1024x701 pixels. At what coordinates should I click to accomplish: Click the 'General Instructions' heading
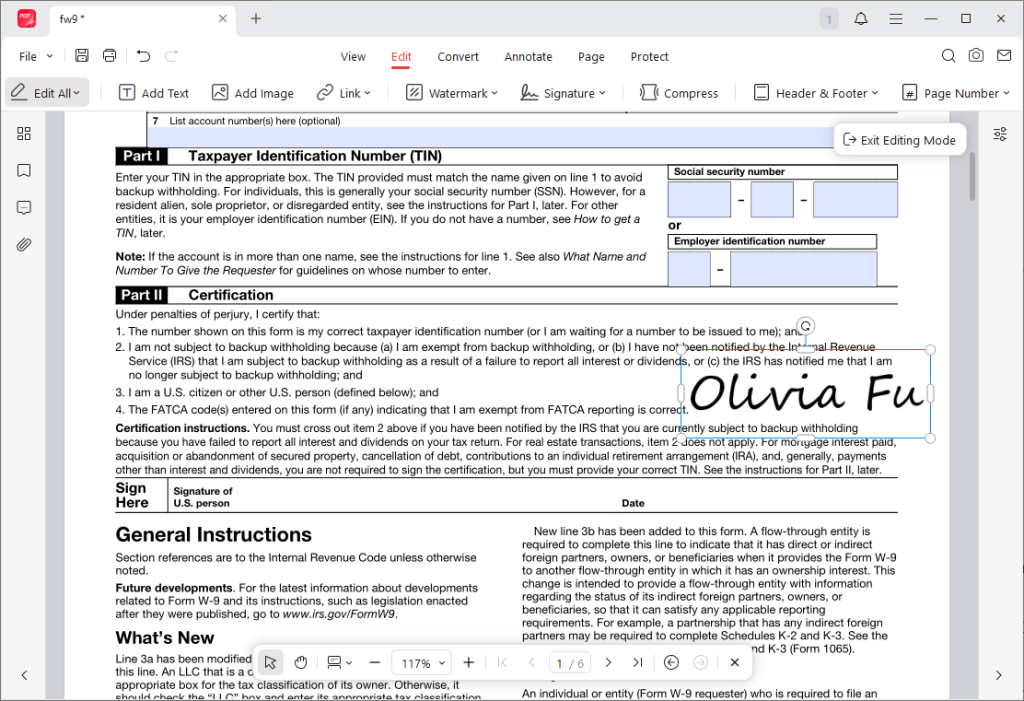tap(214, 534)
